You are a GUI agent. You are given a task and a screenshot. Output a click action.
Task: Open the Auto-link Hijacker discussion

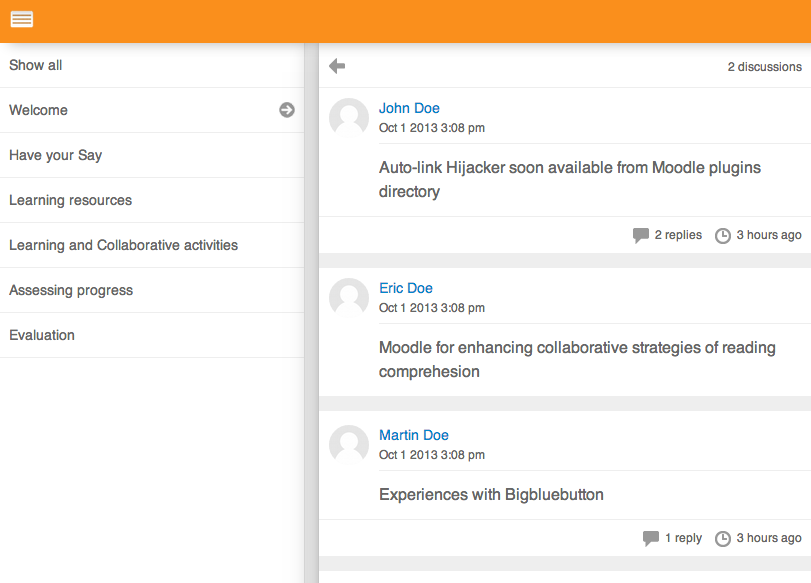569,180
